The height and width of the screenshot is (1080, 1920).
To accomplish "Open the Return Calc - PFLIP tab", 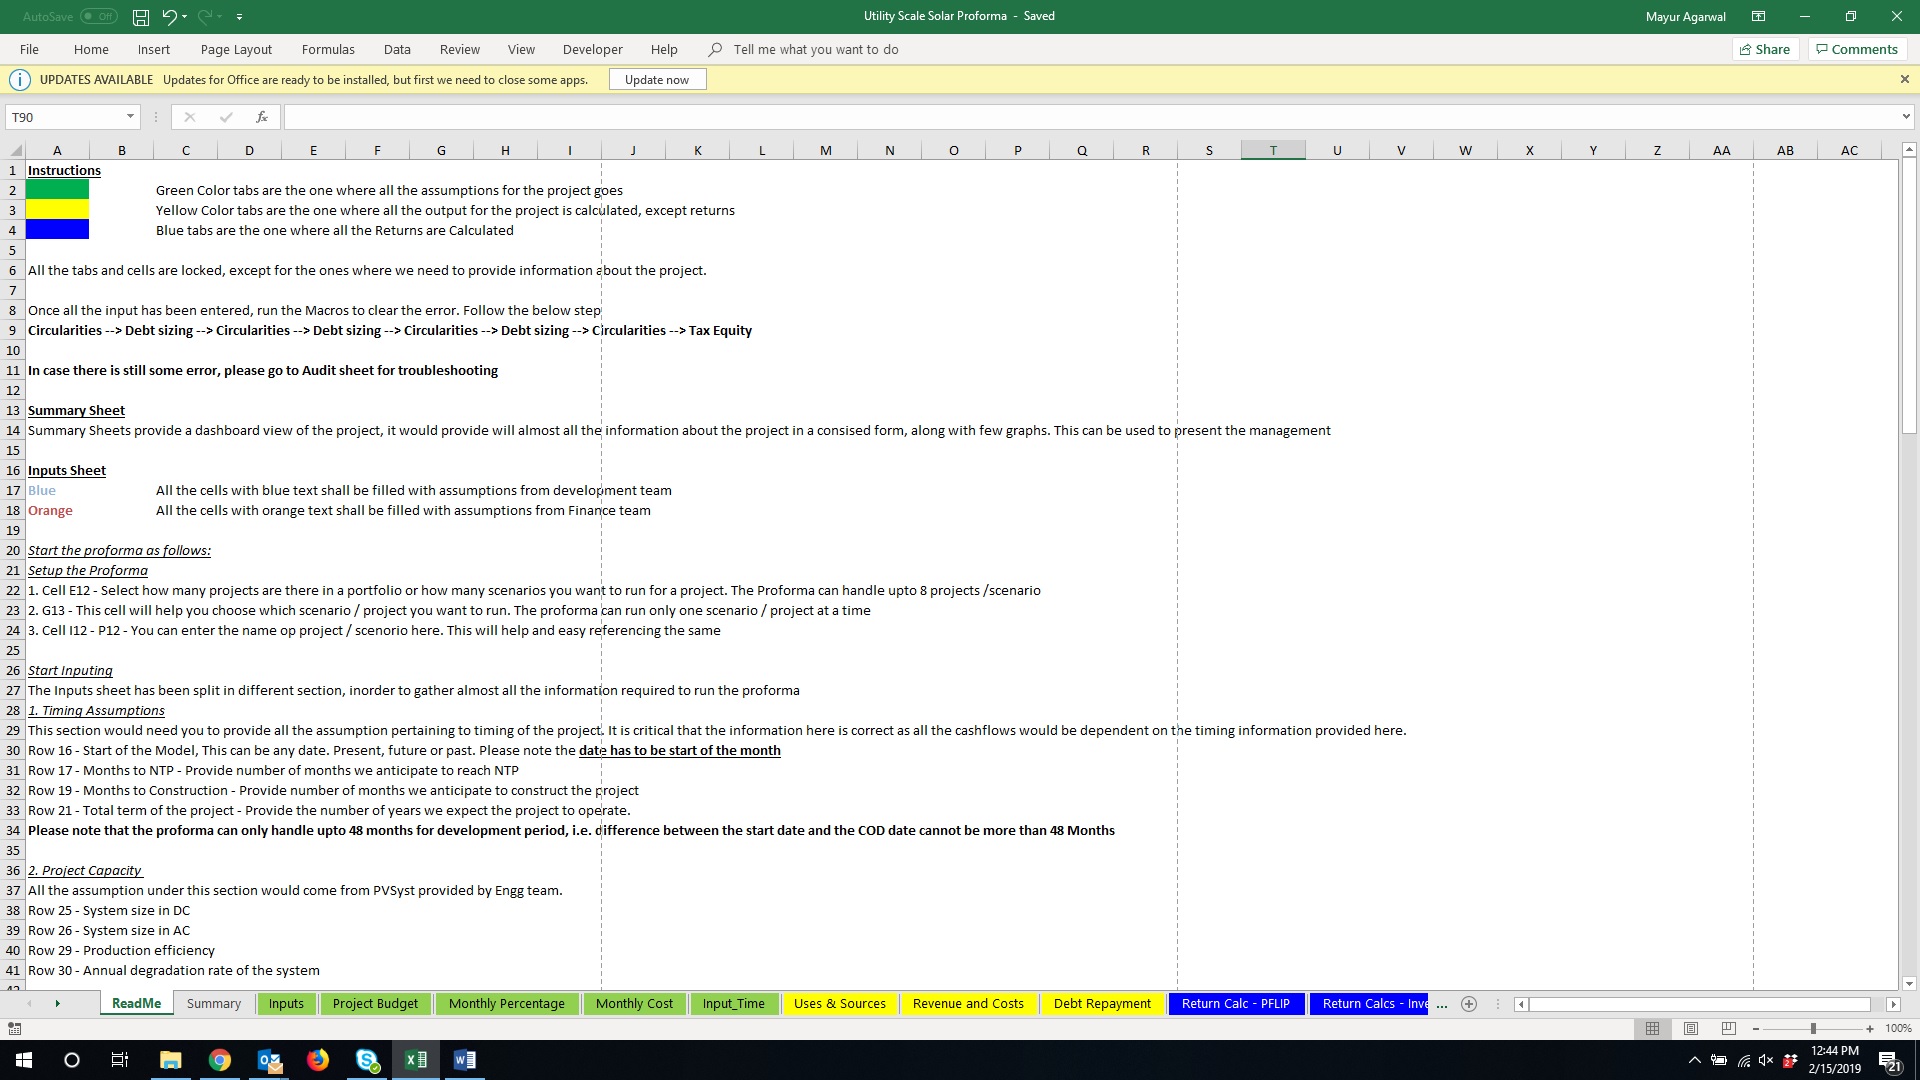I will tap(1236, 1003).
